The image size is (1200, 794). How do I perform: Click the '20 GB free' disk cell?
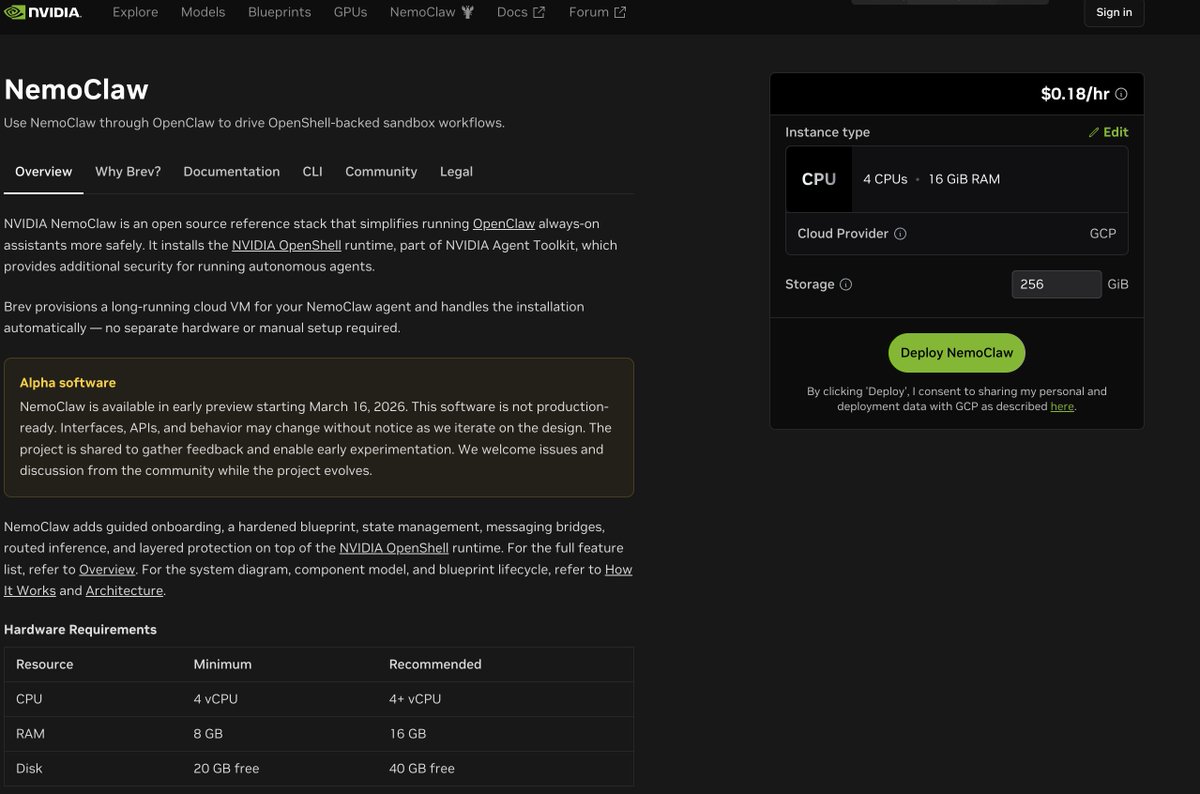[226, 769]
